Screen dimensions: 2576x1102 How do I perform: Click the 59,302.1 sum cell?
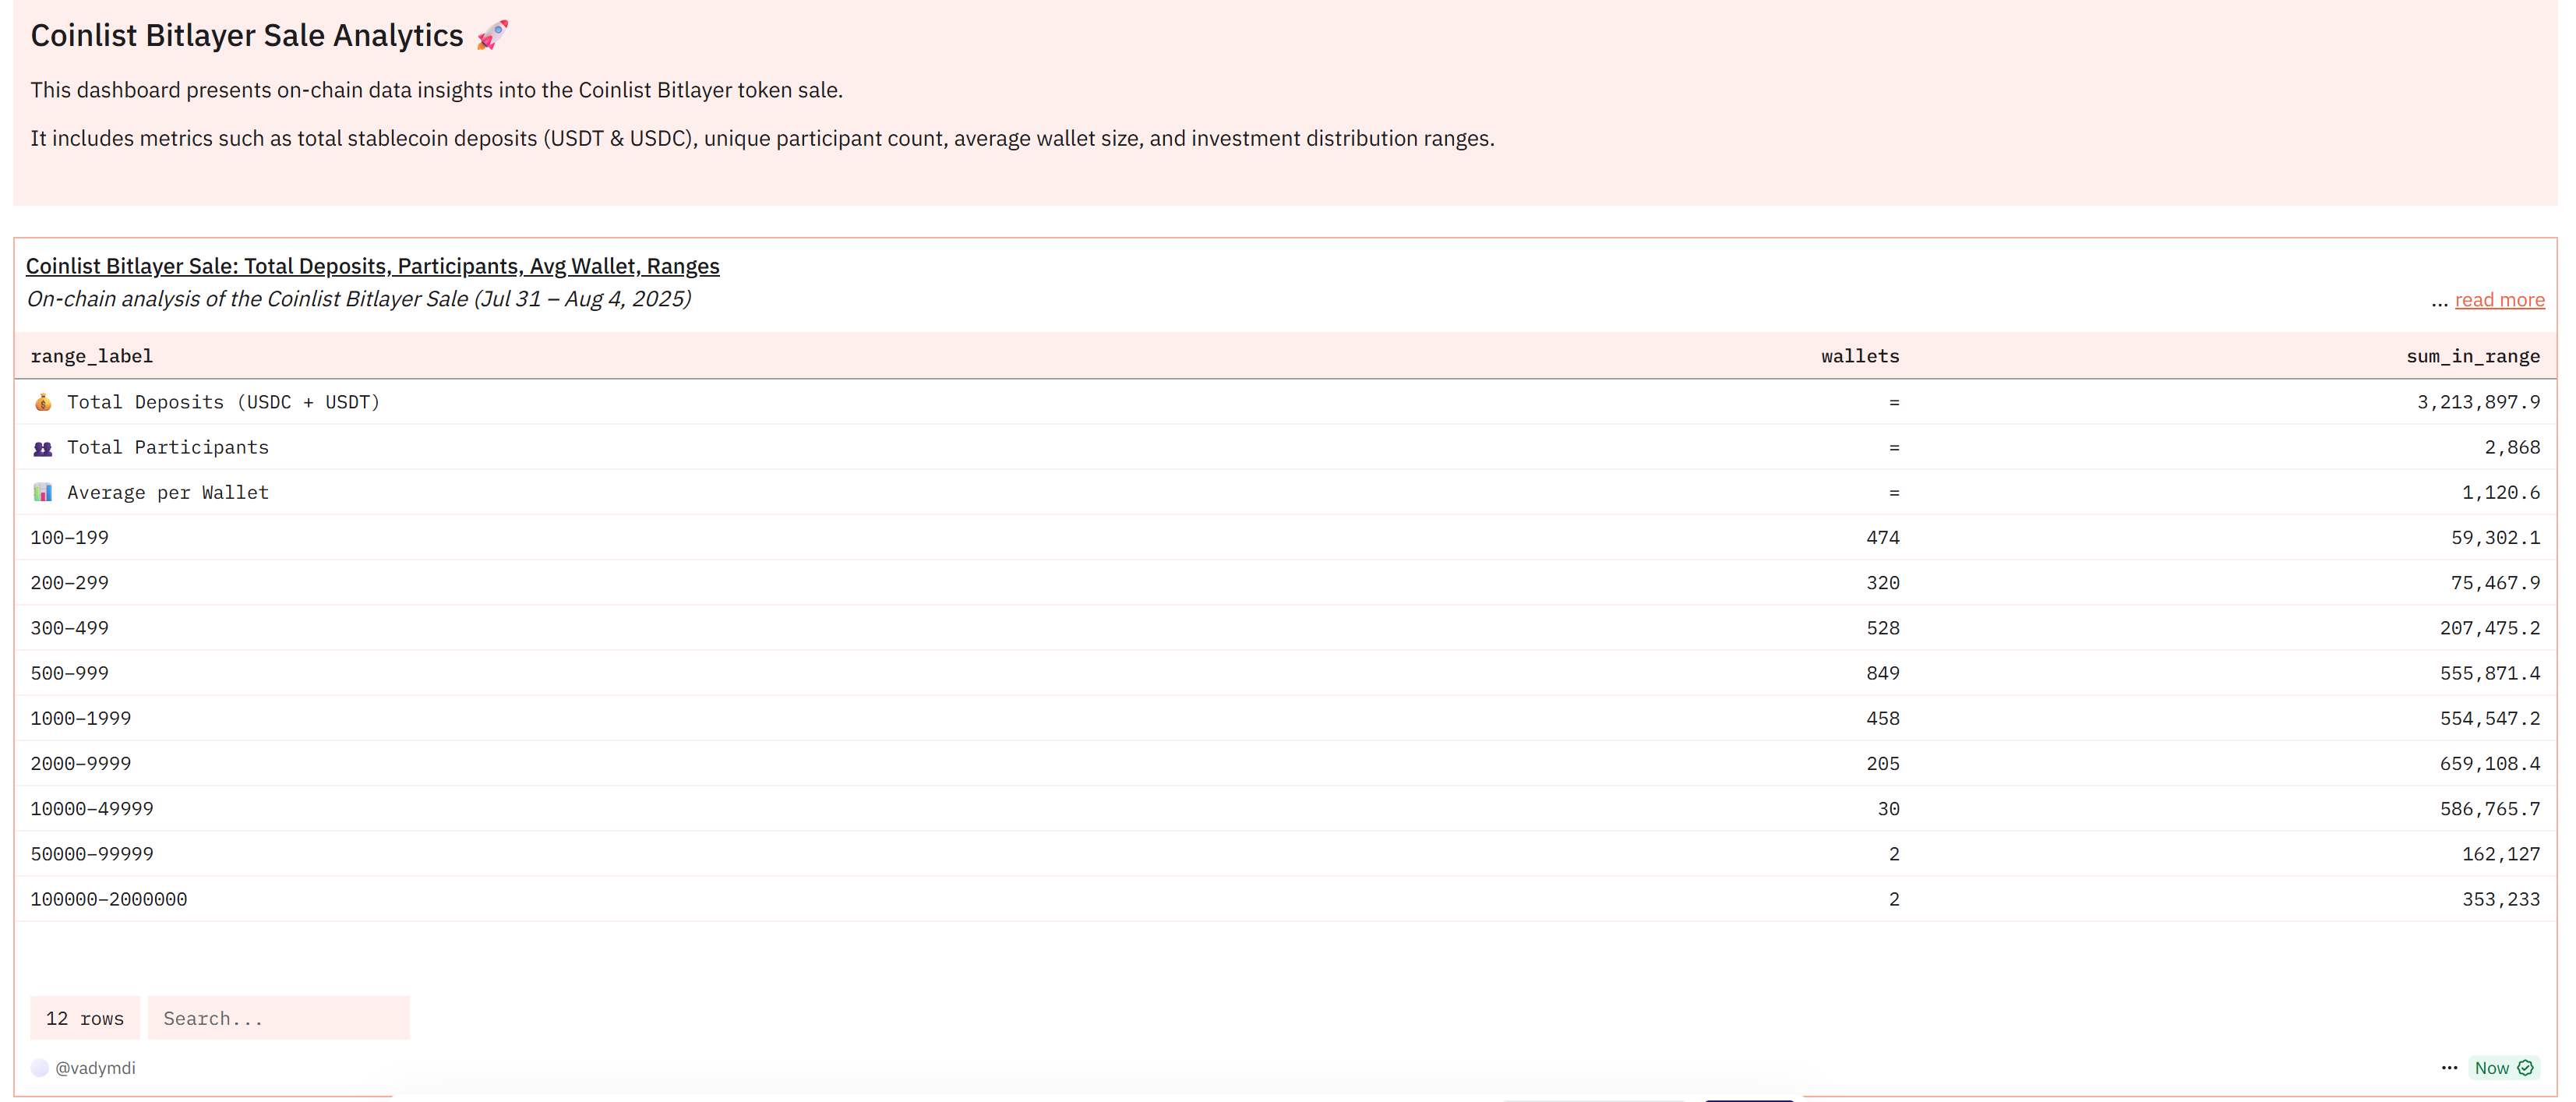point(2495,537)
